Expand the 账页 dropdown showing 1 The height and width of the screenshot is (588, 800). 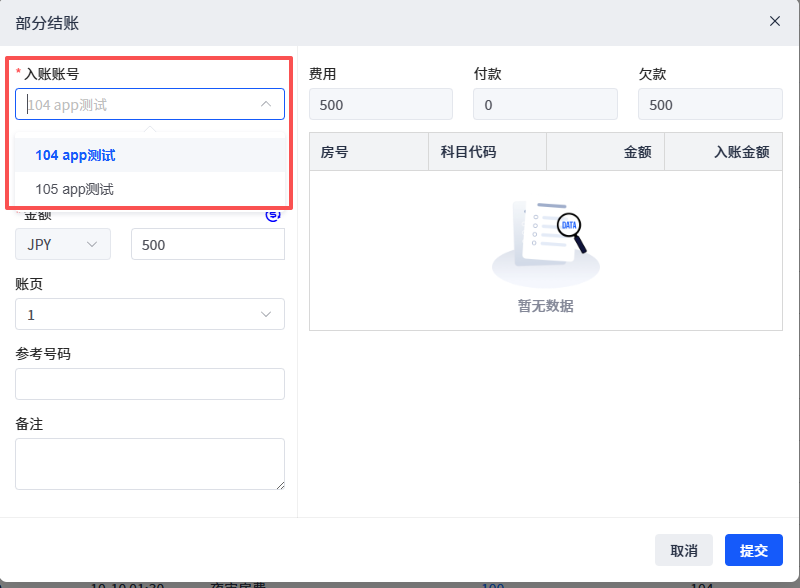pyautogui.click(x=149, y=314)
